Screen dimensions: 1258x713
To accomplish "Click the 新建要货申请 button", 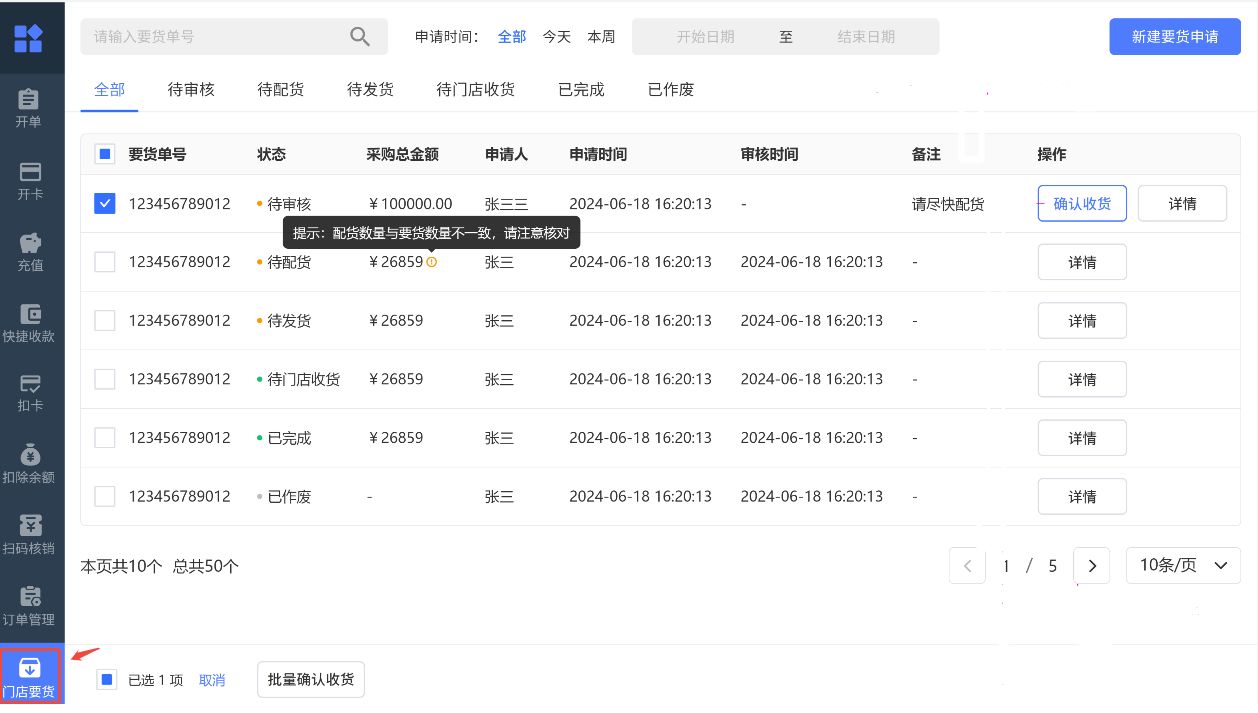I will tap(1175, 37).
